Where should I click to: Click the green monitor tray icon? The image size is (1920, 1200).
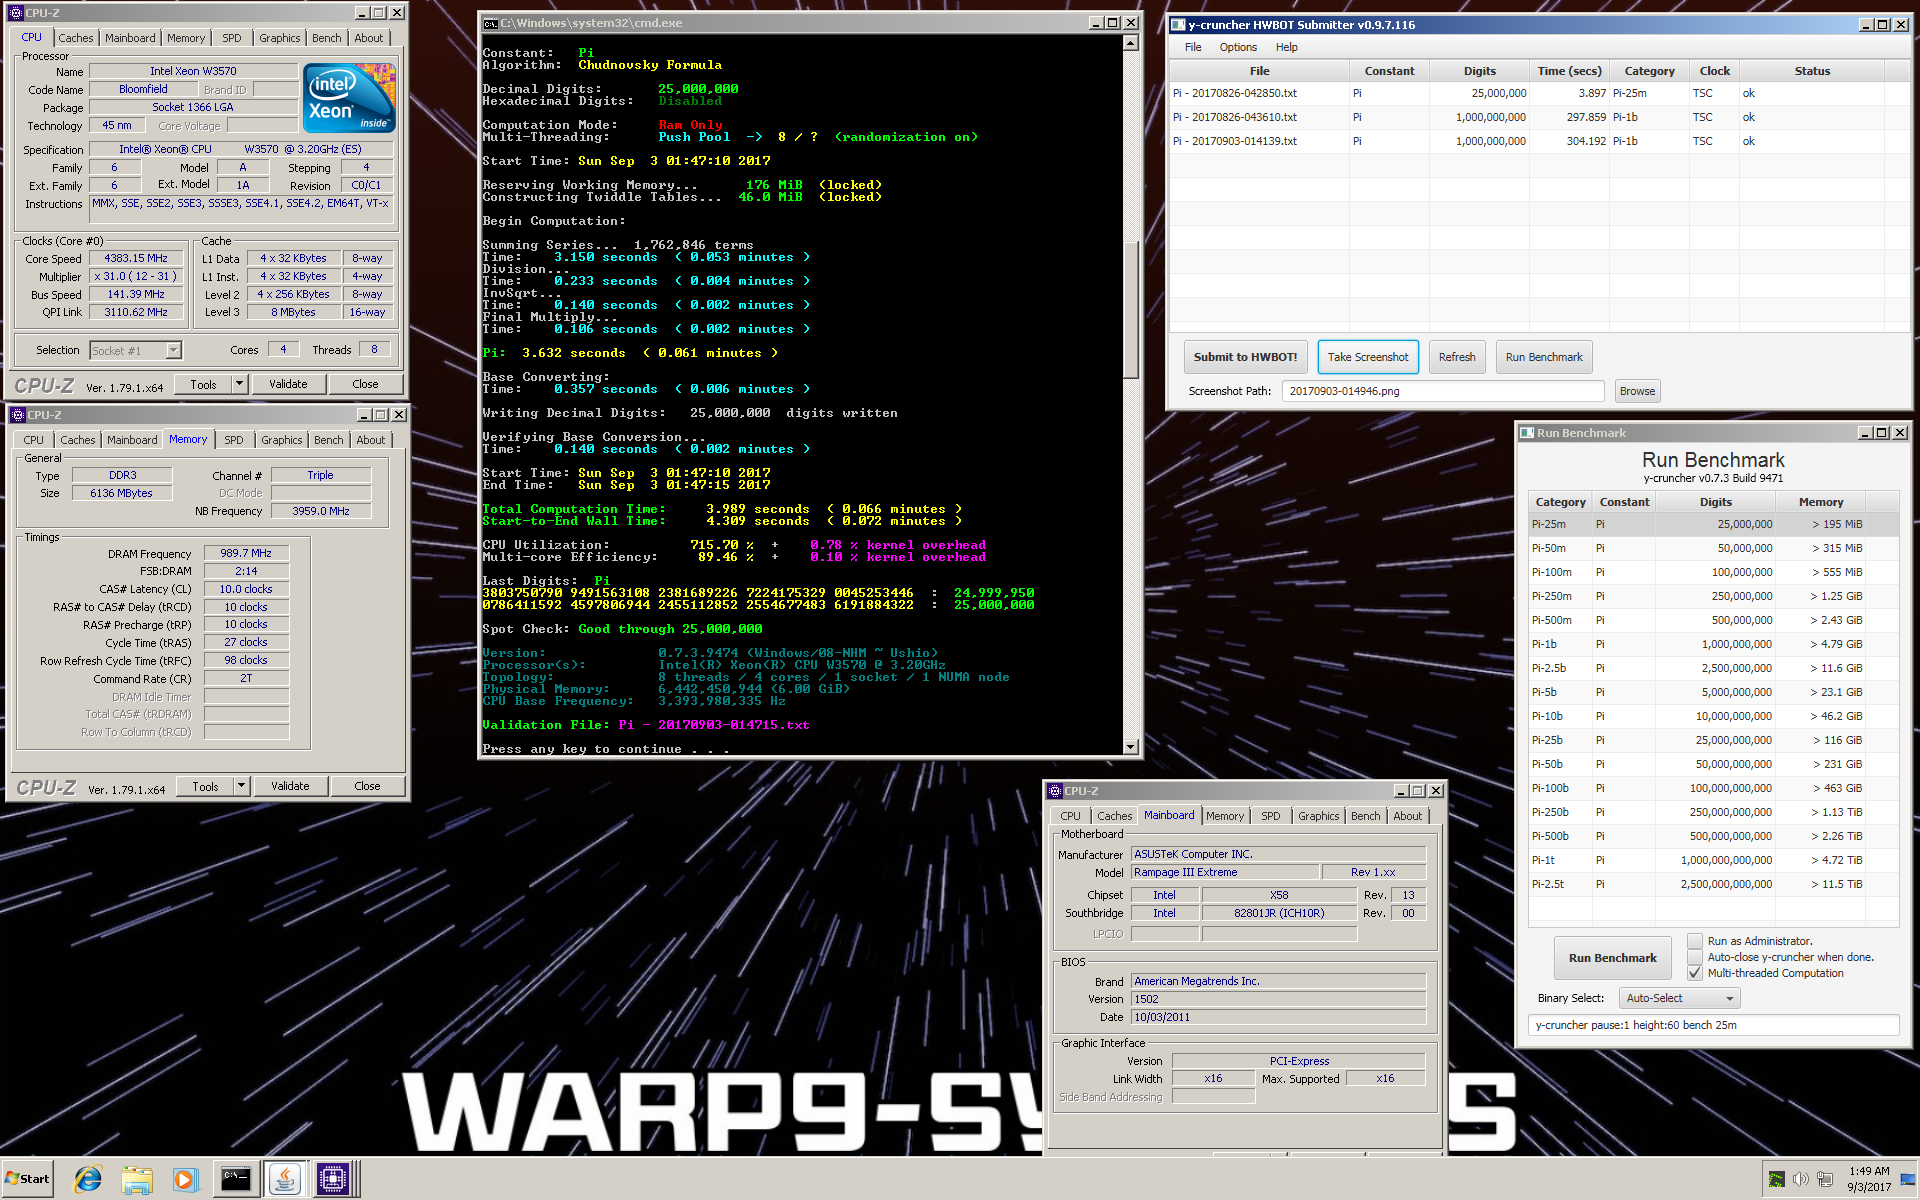click(1776, 1179)
